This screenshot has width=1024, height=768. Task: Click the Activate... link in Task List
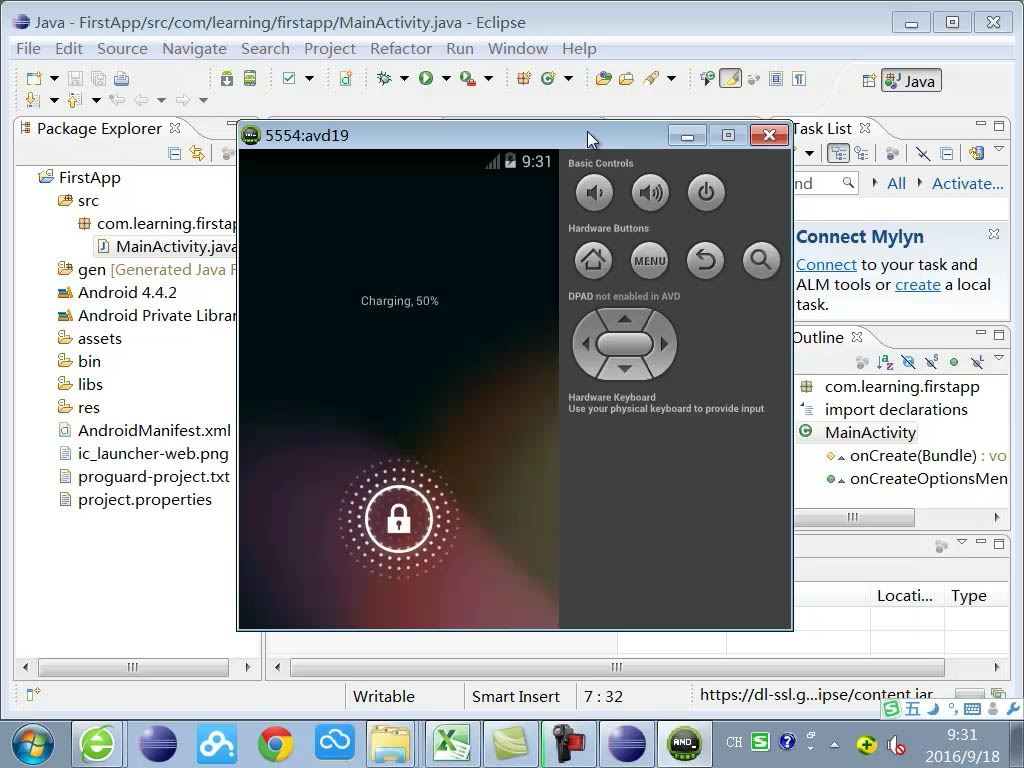(967, 184)
